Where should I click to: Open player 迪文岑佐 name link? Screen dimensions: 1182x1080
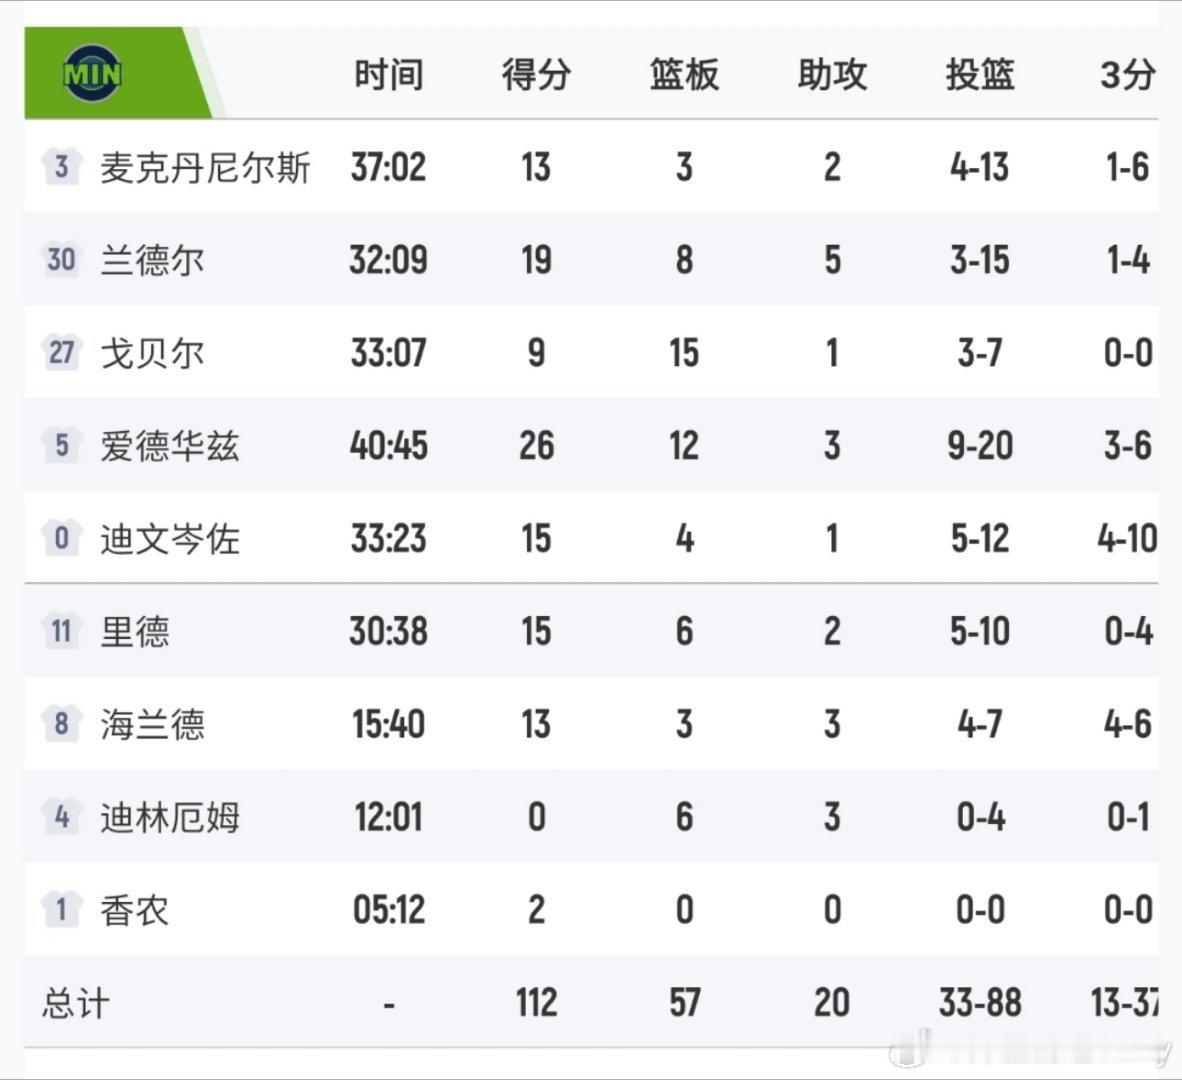coord(170,539)
